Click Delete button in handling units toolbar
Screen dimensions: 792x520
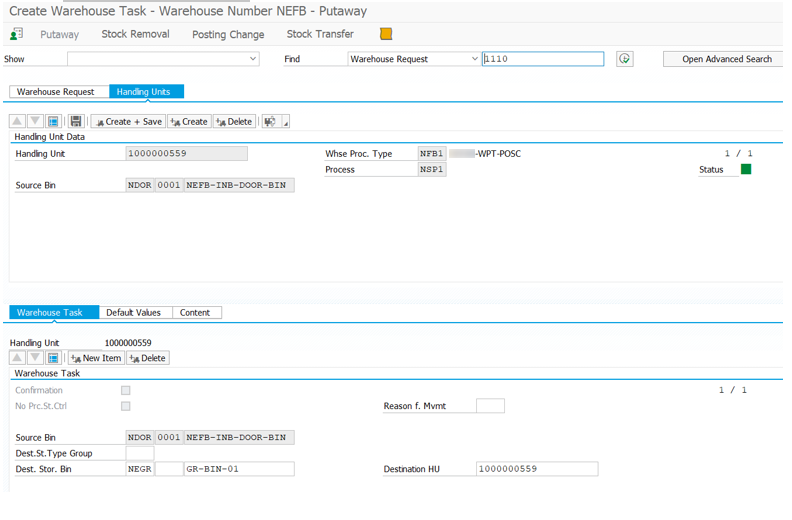coord(234,121)
